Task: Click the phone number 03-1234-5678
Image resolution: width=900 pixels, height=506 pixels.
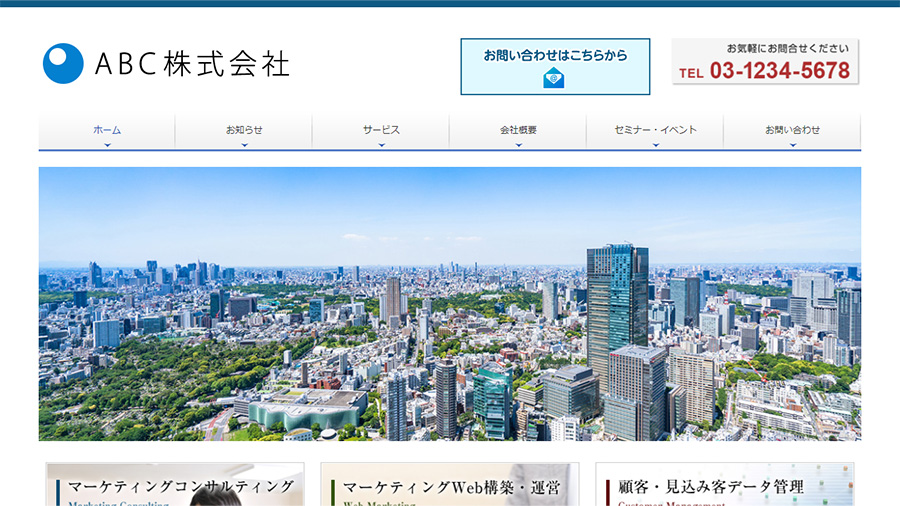Action: [779, 71]
